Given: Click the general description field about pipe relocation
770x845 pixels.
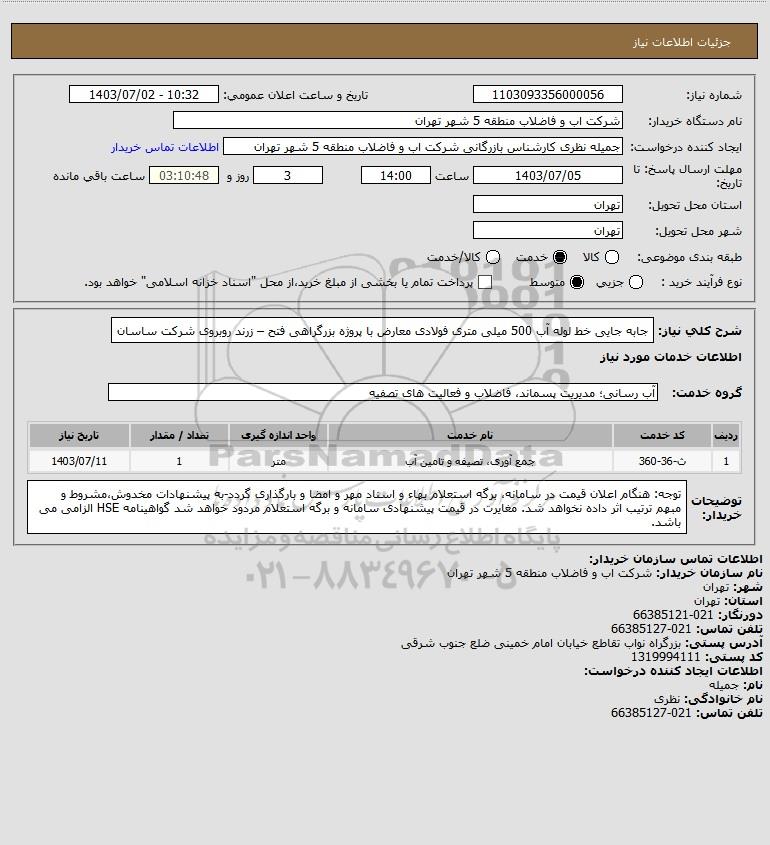Looking at the screenshot, I should tap(382, 330).
